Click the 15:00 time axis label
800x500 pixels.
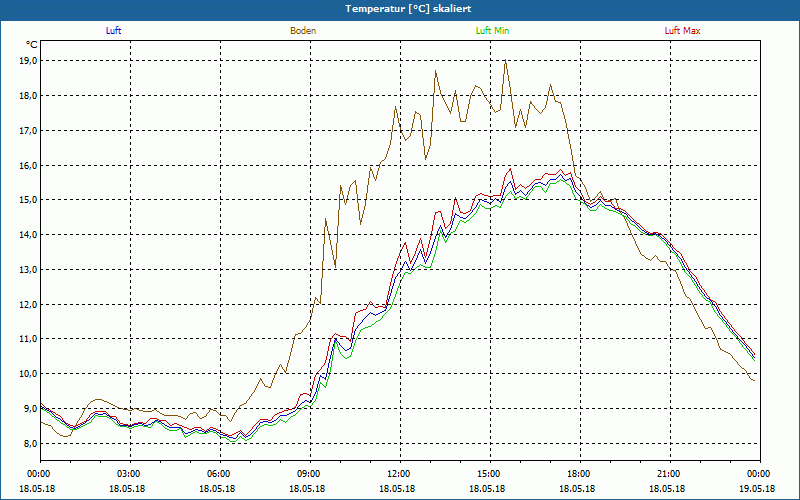click(x=490, y=474)
